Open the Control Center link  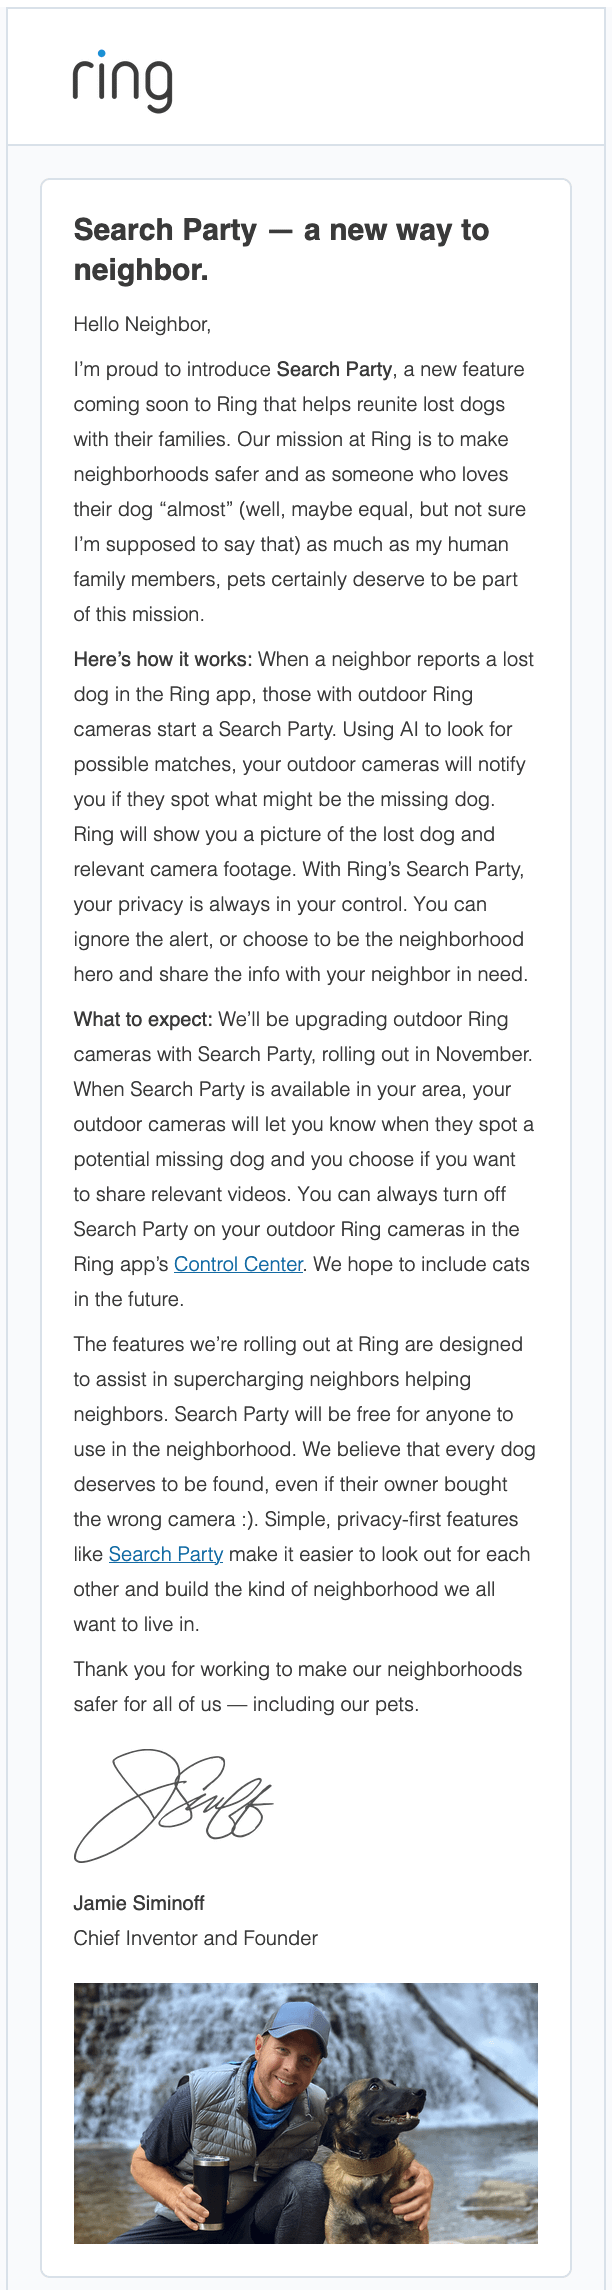(x=238, y=1264)
